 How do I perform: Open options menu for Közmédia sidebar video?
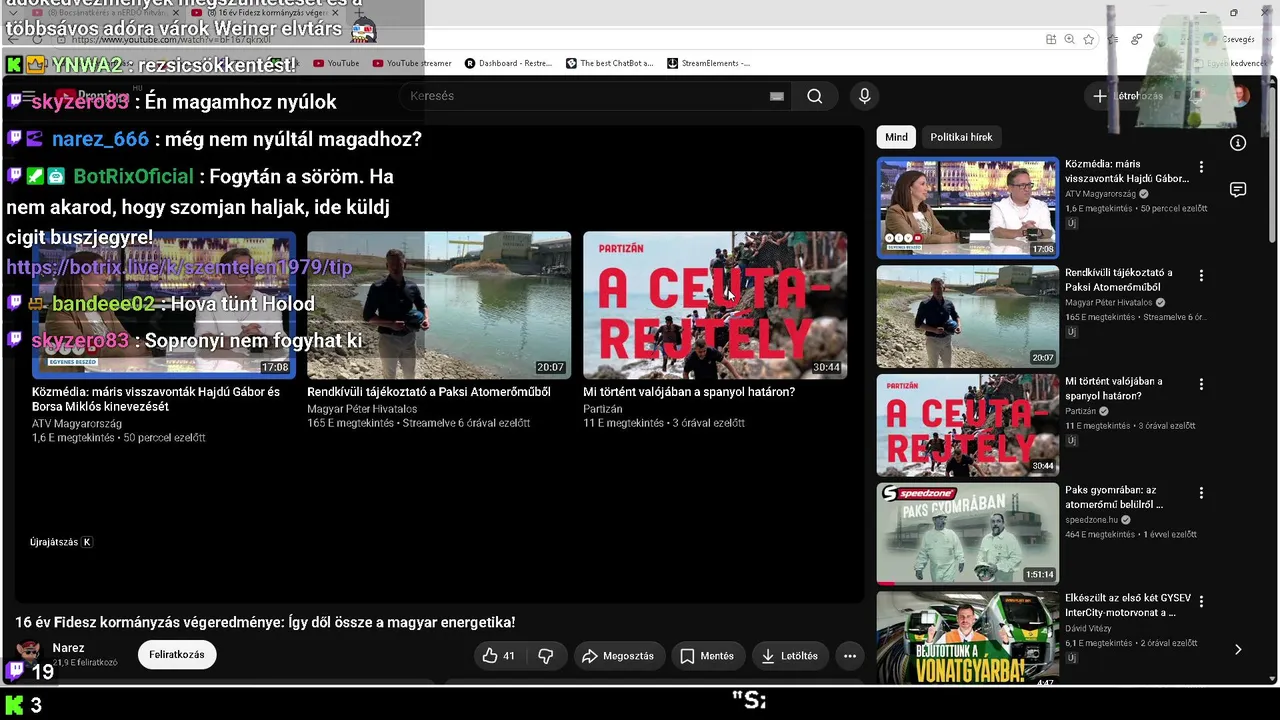coord(1201,167)
